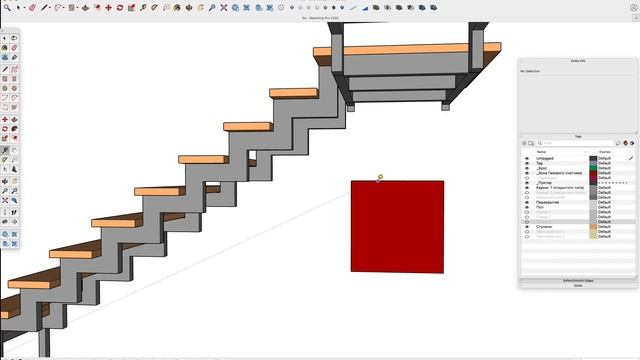Select the Перекрытие tag row name
640x360 pixels.
[547, 202]
